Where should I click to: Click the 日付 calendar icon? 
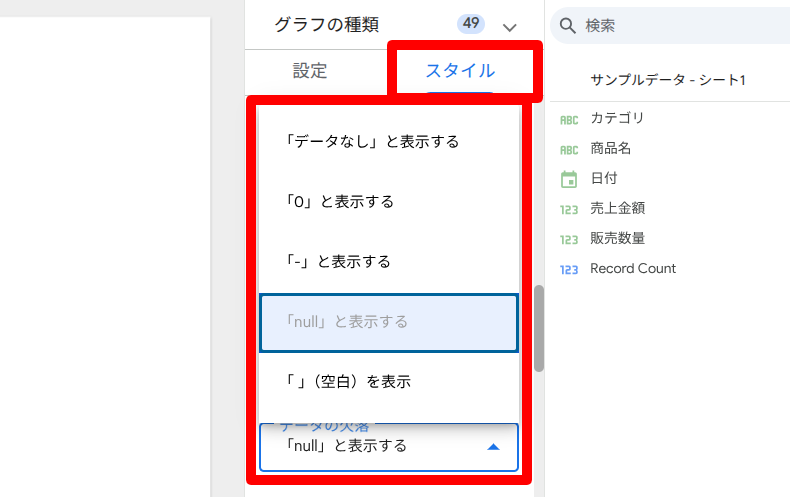569,179
